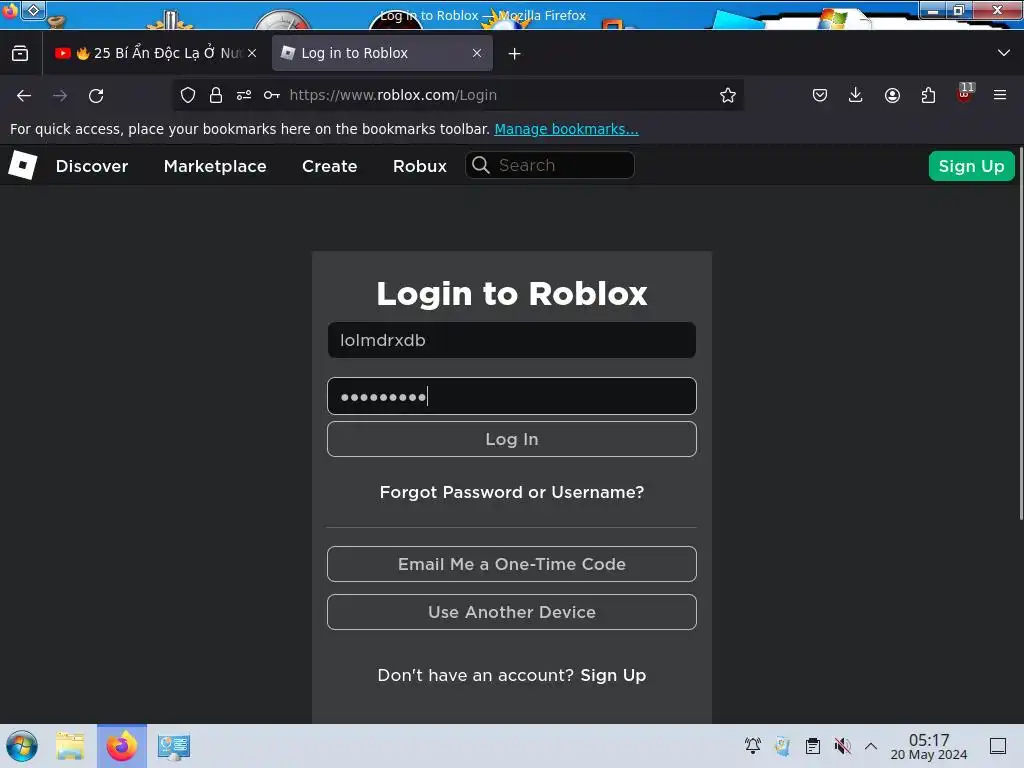List all tabs dropdown chevron

coord(1004,53)
